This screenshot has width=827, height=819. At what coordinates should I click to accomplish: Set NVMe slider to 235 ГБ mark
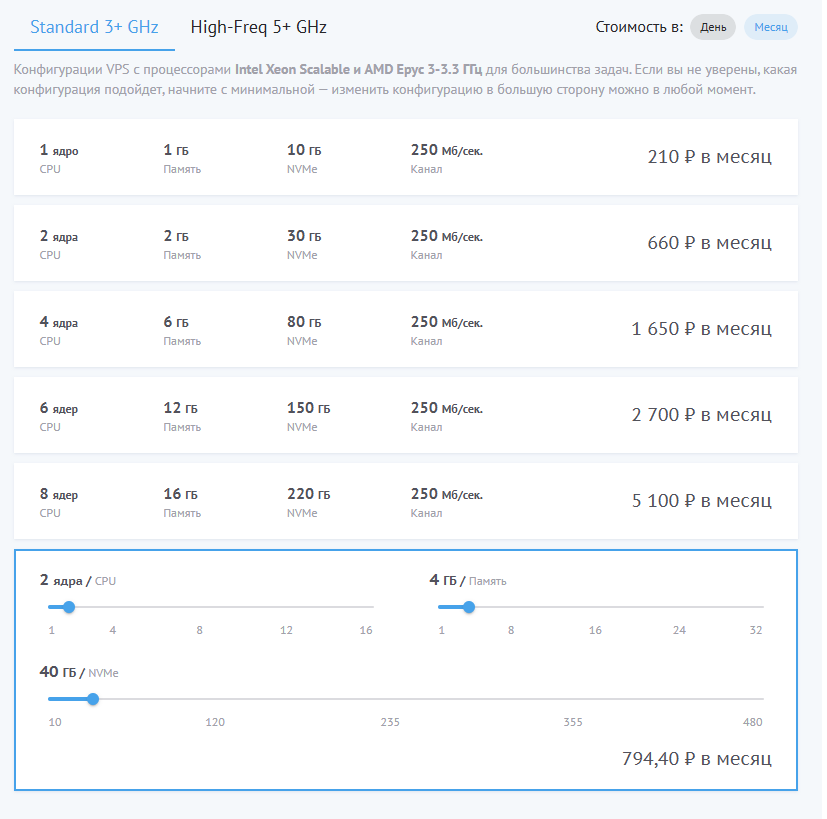(x=390, y=699)
